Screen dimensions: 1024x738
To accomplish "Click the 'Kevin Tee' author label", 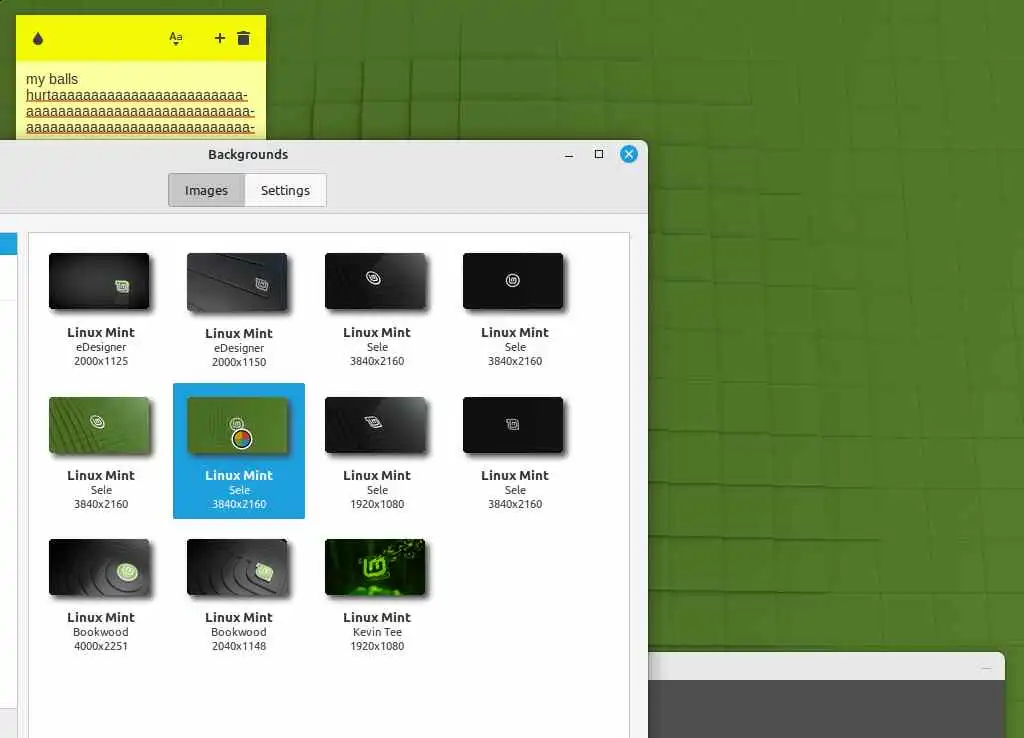I will [377, 632].
